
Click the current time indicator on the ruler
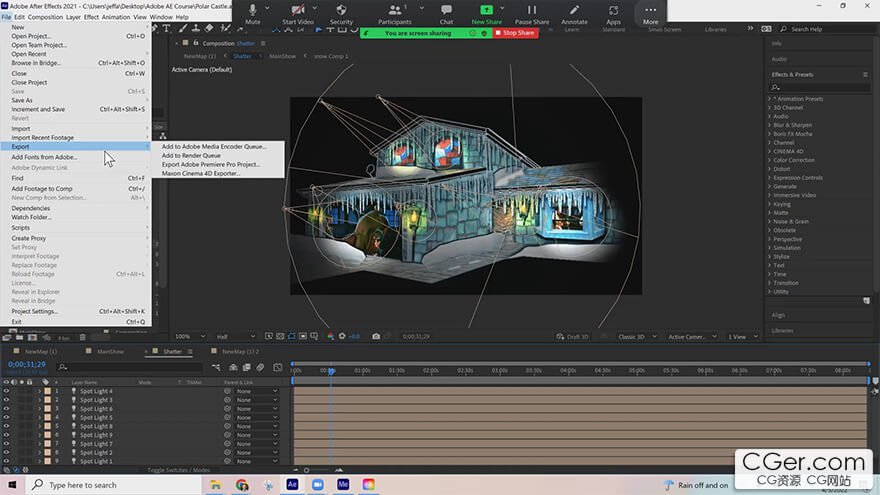(331, 371)
